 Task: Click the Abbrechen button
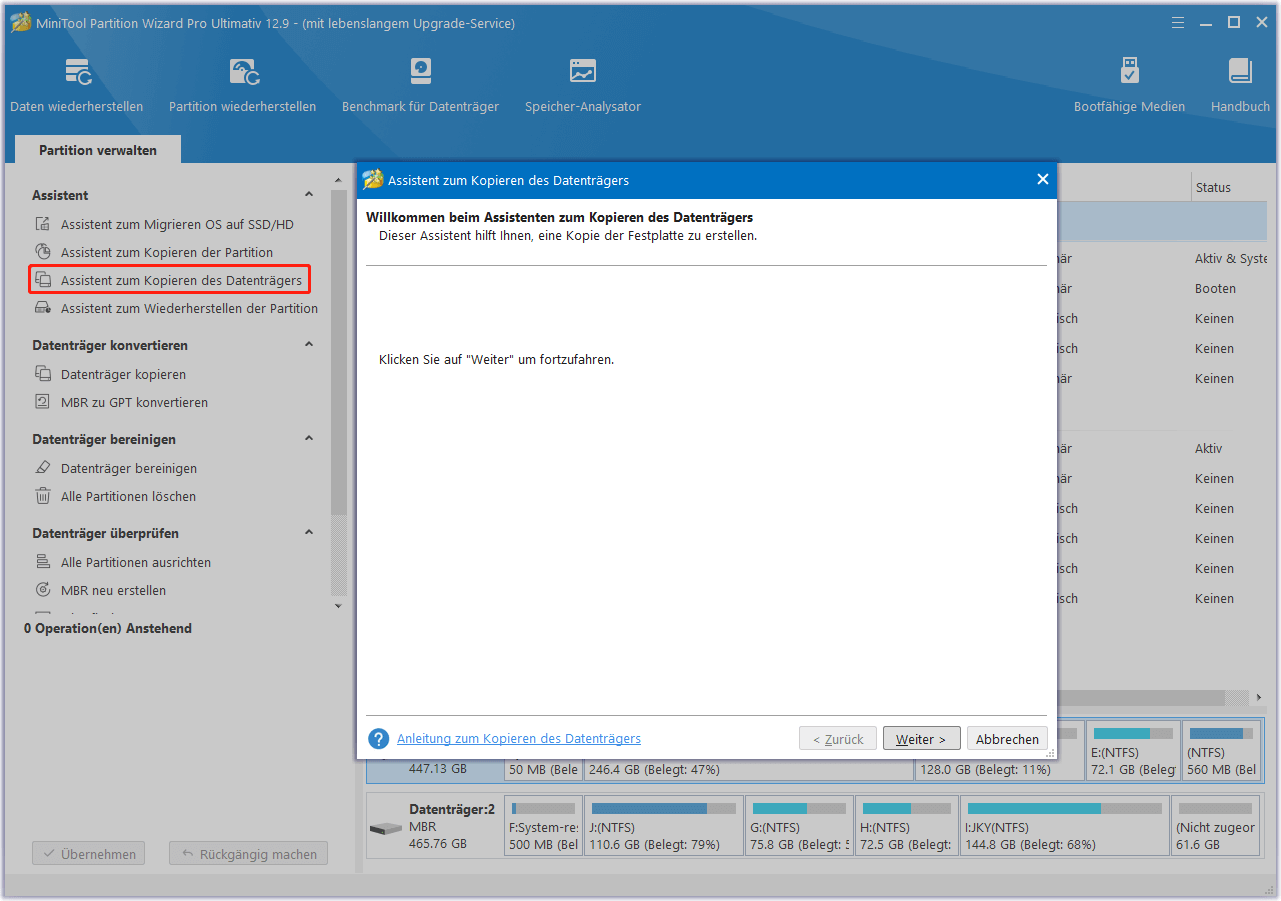1007,739
